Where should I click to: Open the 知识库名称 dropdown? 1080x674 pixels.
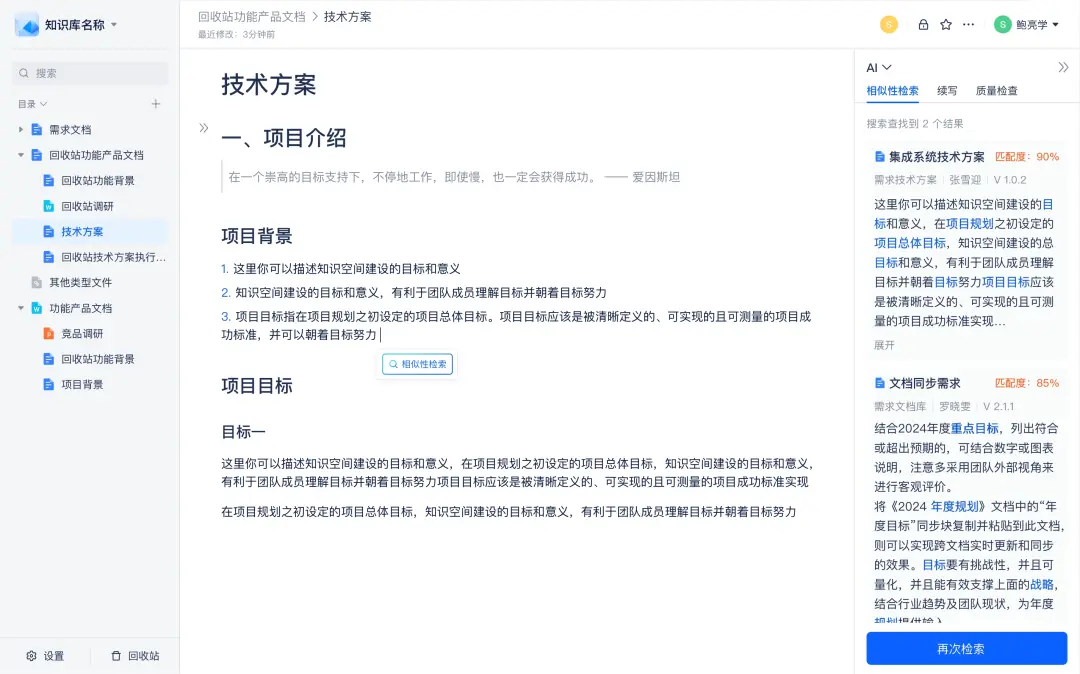114,25
